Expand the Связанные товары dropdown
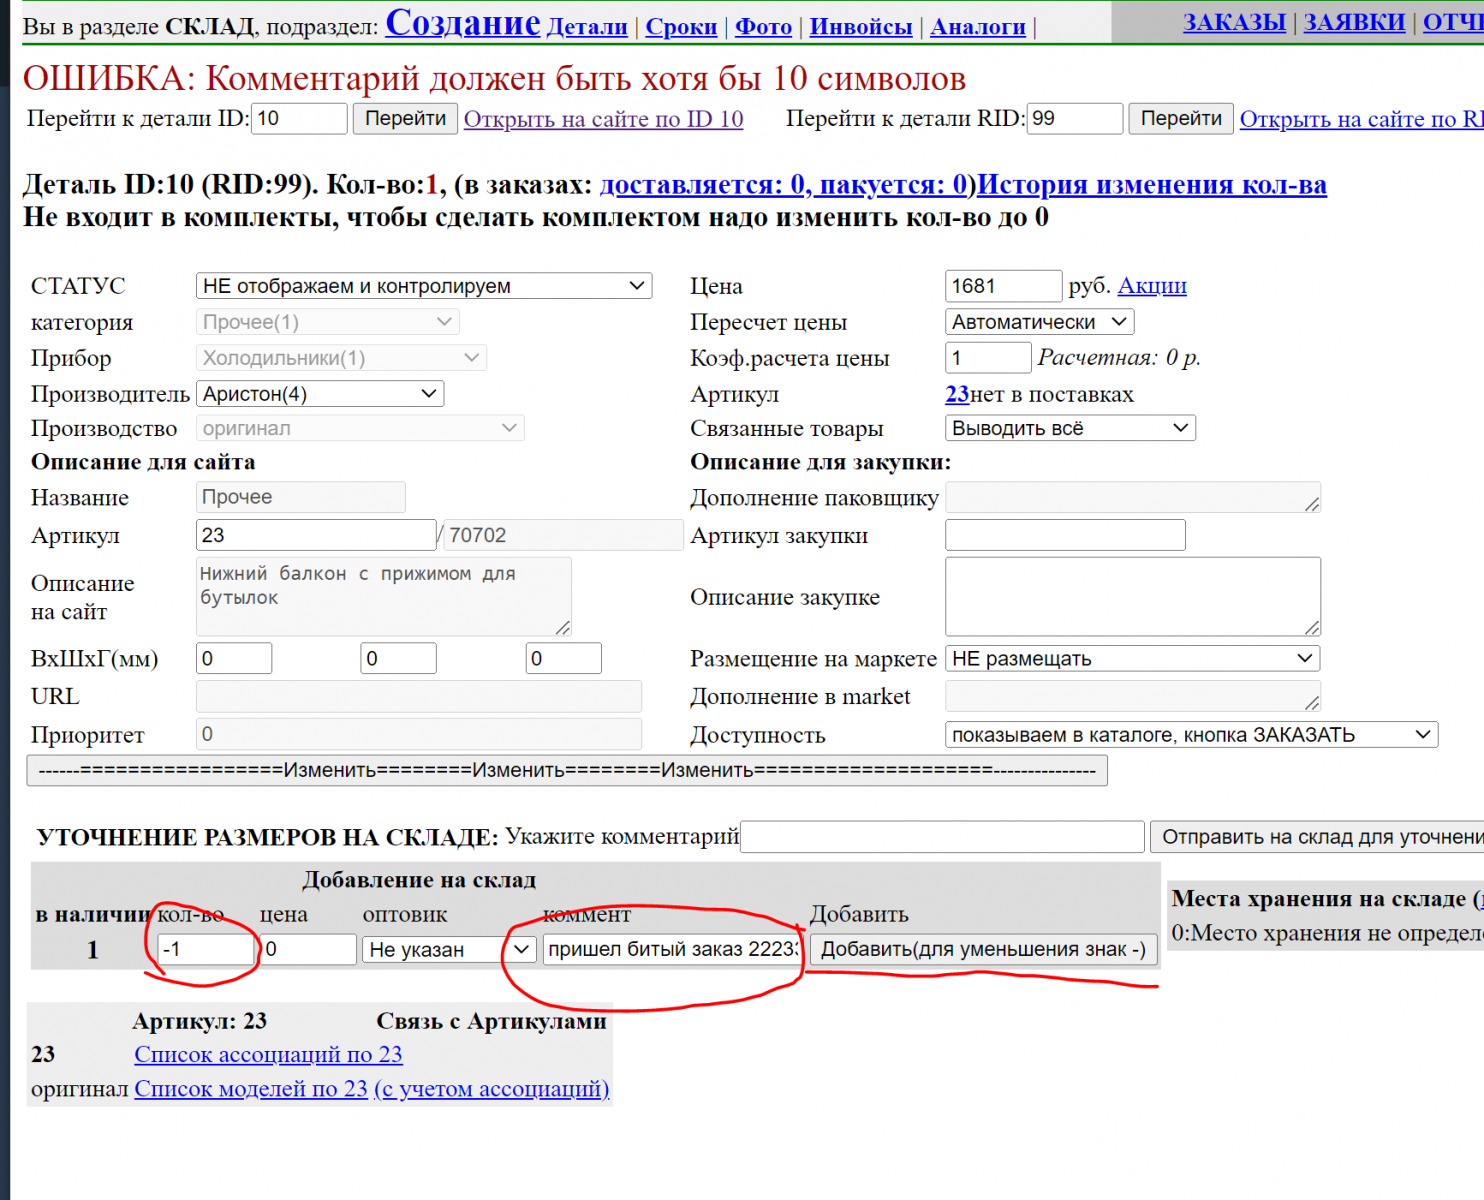 click(1069, 428)
